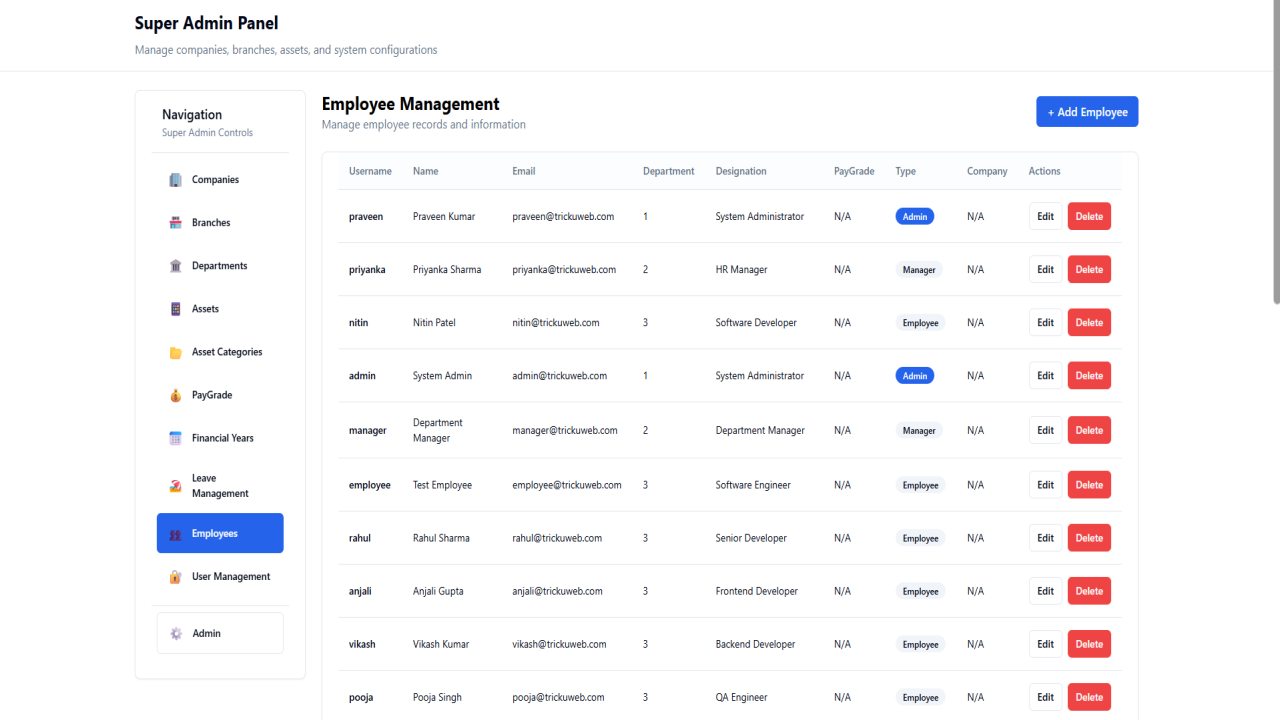Click the Department column header
The height and width of the screenshot is (720, 1280).
(x=669, y=171)
